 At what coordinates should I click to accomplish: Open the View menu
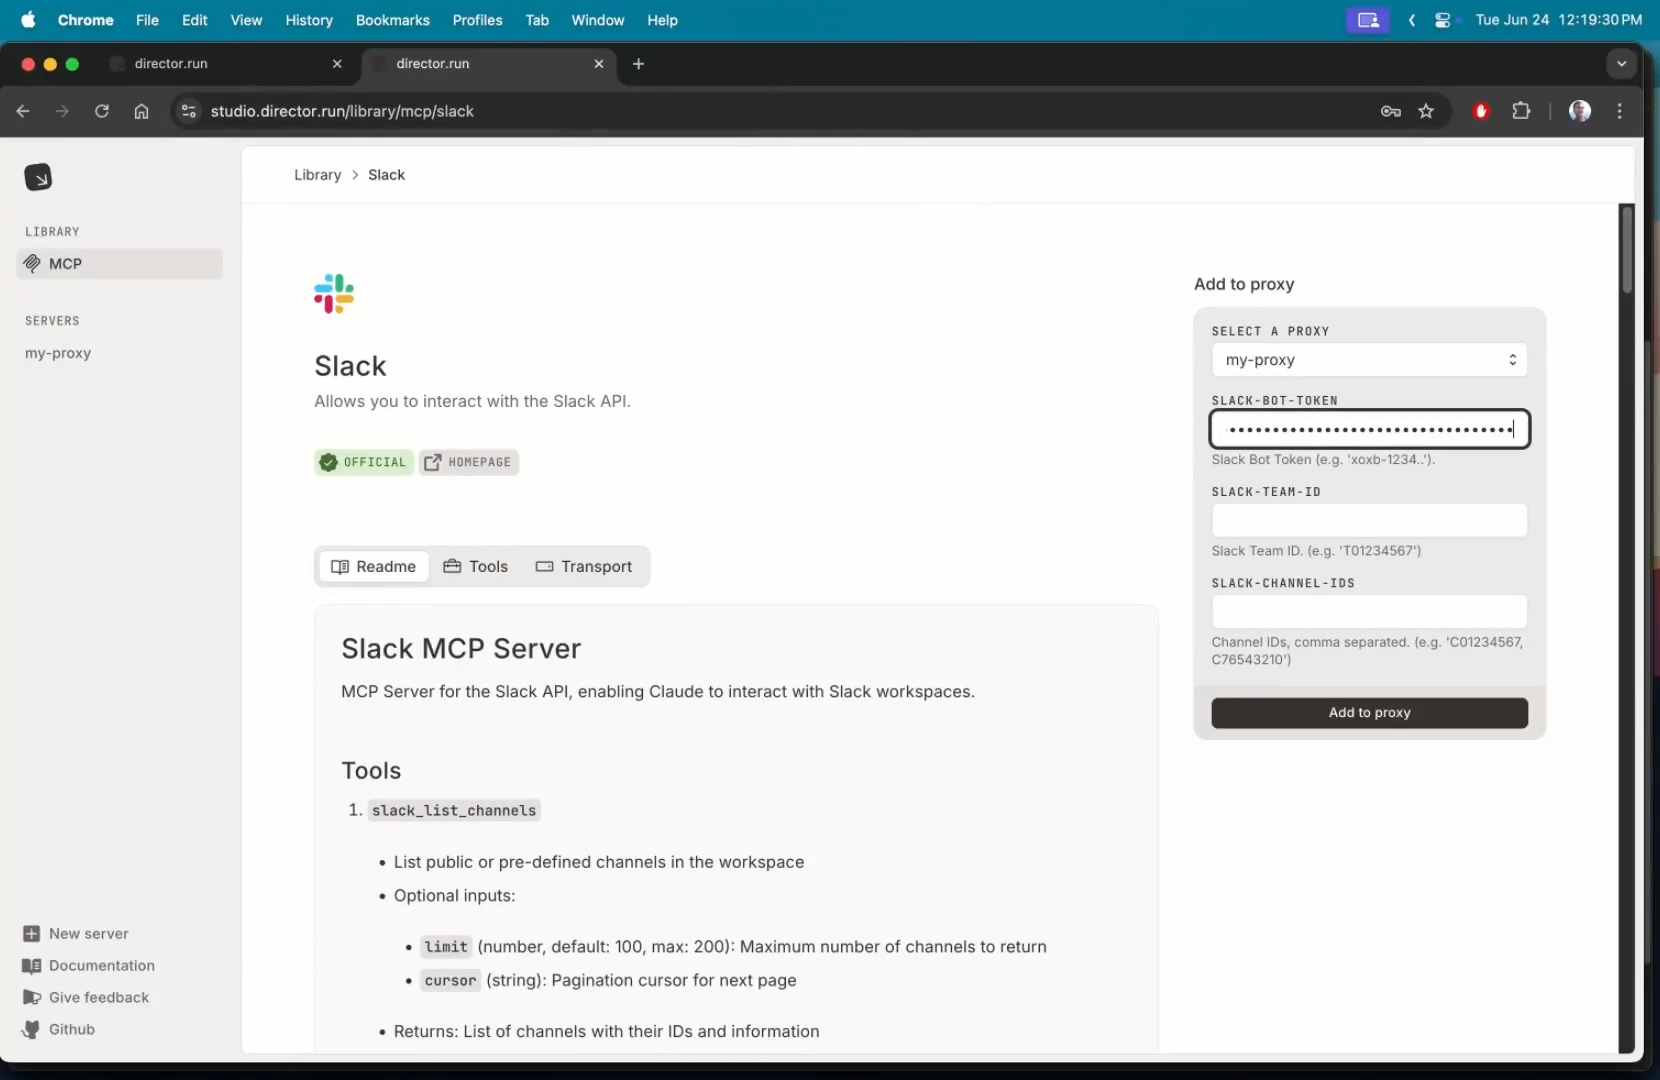[246, 20]
